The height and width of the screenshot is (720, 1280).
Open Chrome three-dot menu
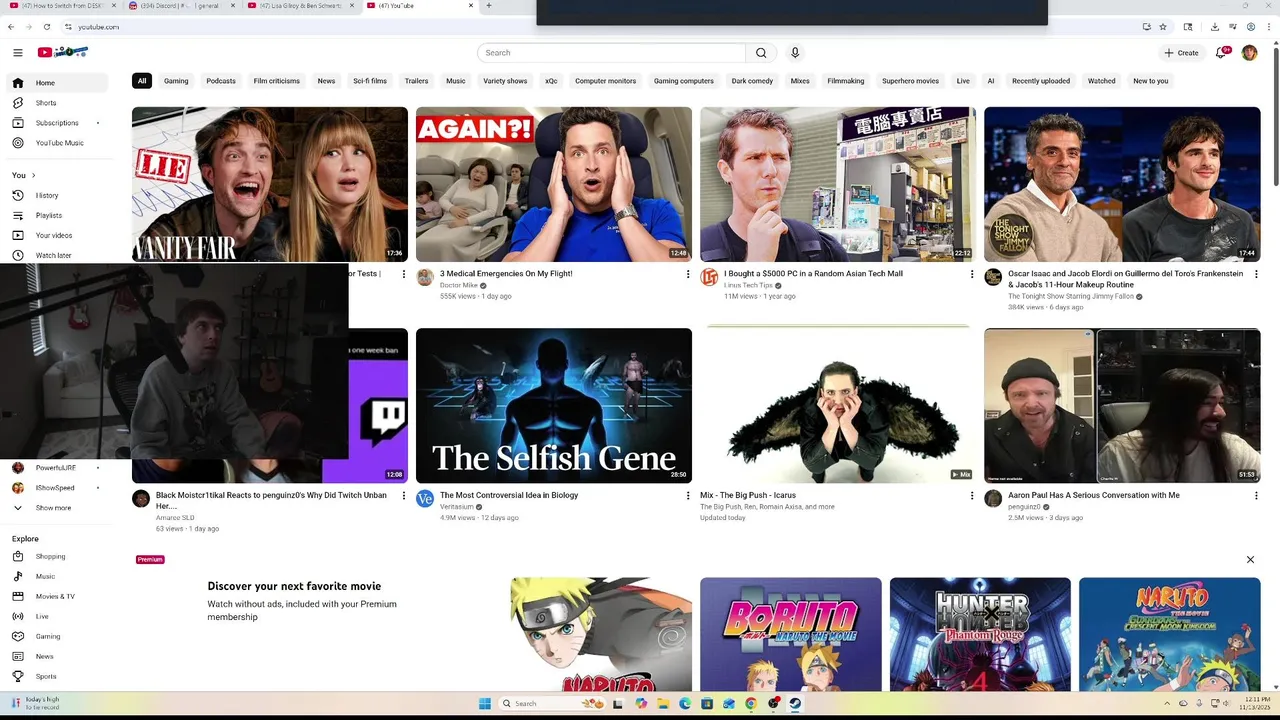1268,27
